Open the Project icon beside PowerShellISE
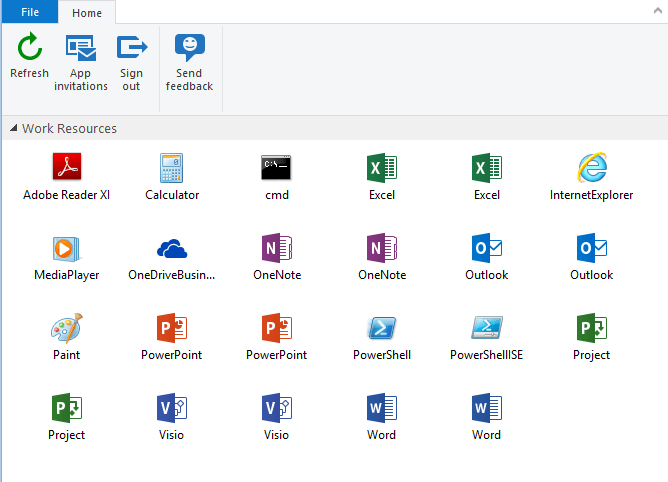 coord(591,337)
